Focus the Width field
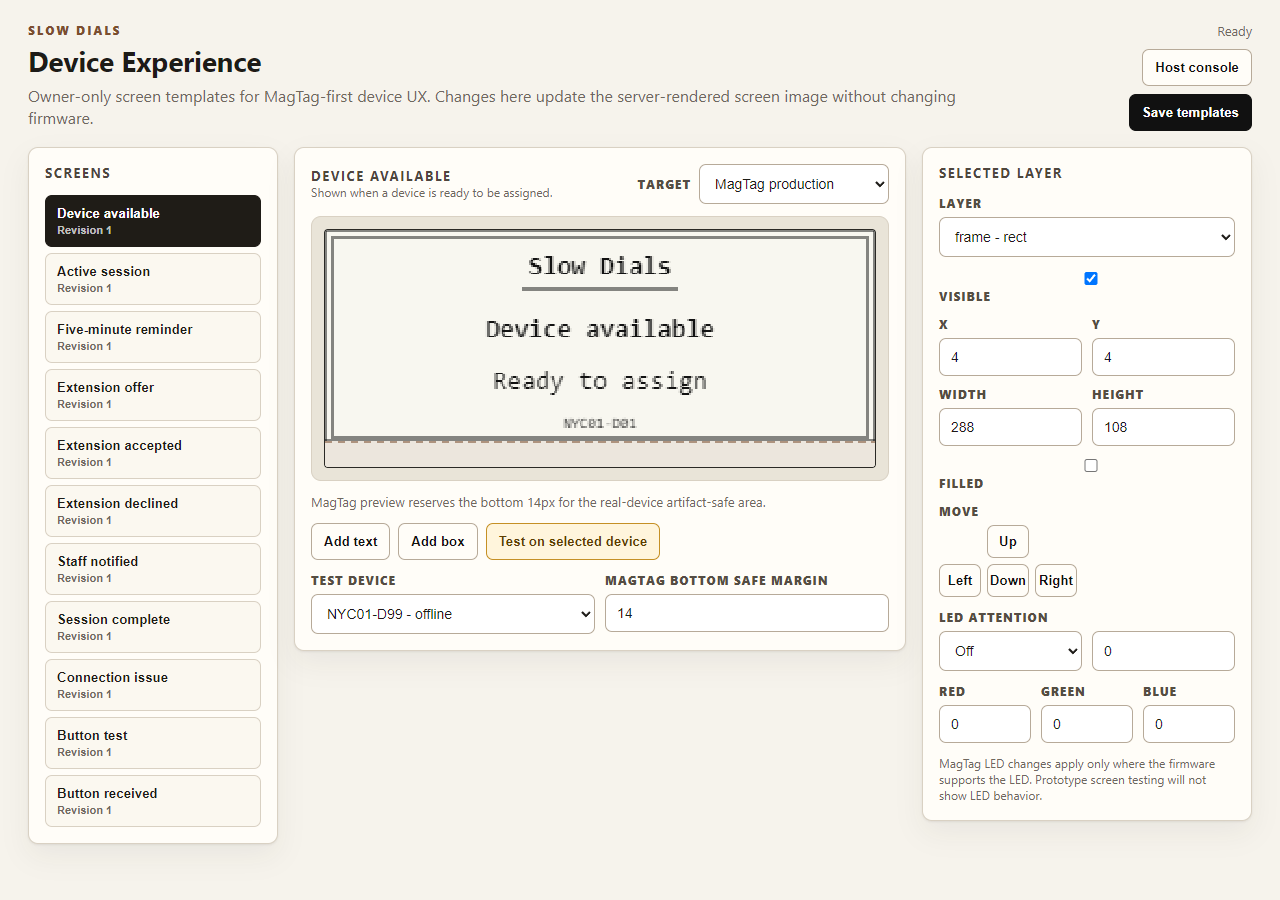The image size is (1280, 900). (x=1010, y=427)
